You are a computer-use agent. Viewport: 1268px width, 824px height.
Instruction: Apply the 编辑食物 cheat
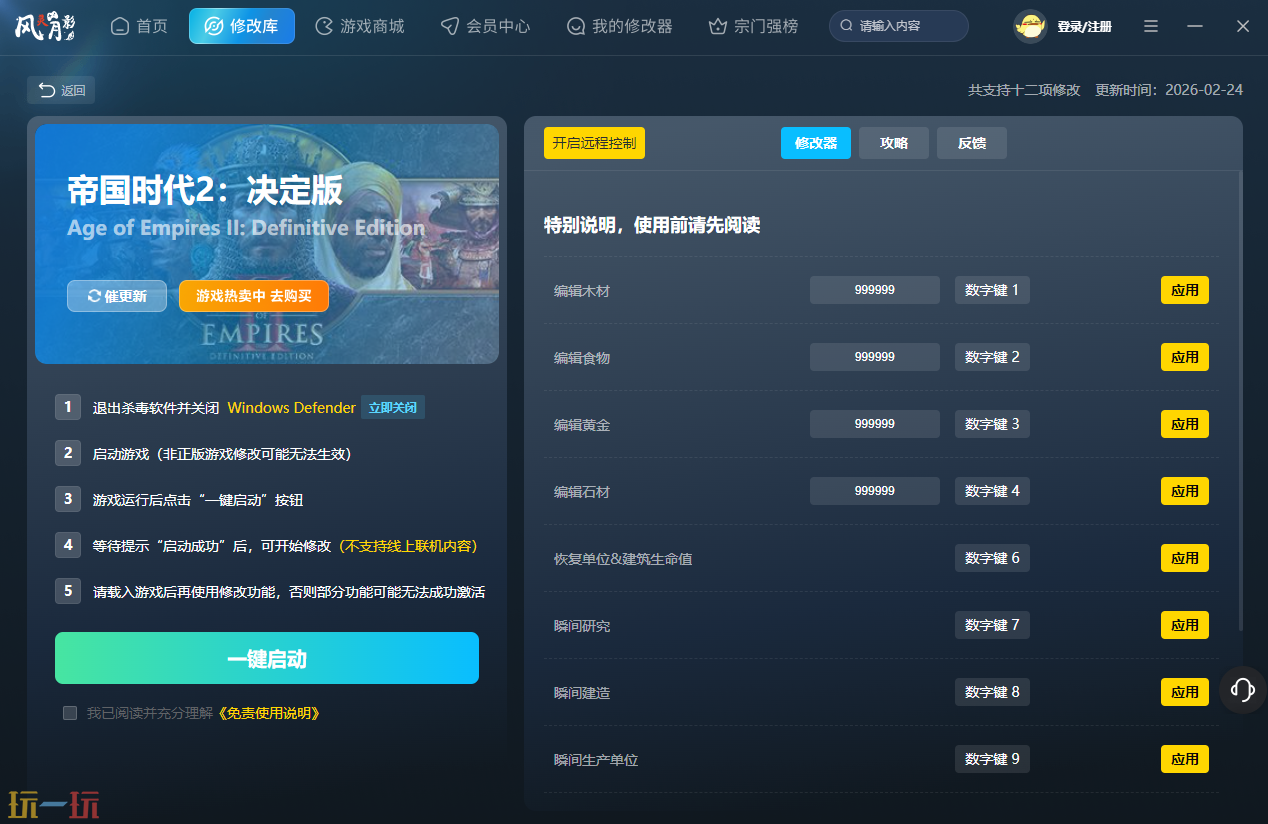click(x=1185, y=357)
